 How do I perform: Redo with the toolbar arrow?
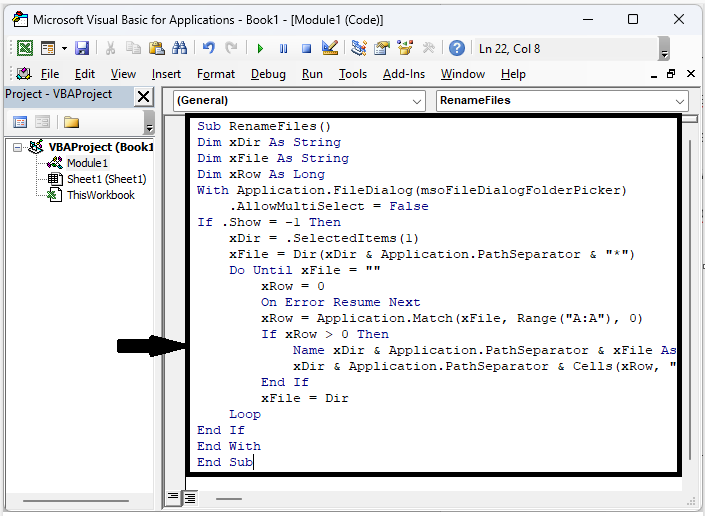[231, 48]
